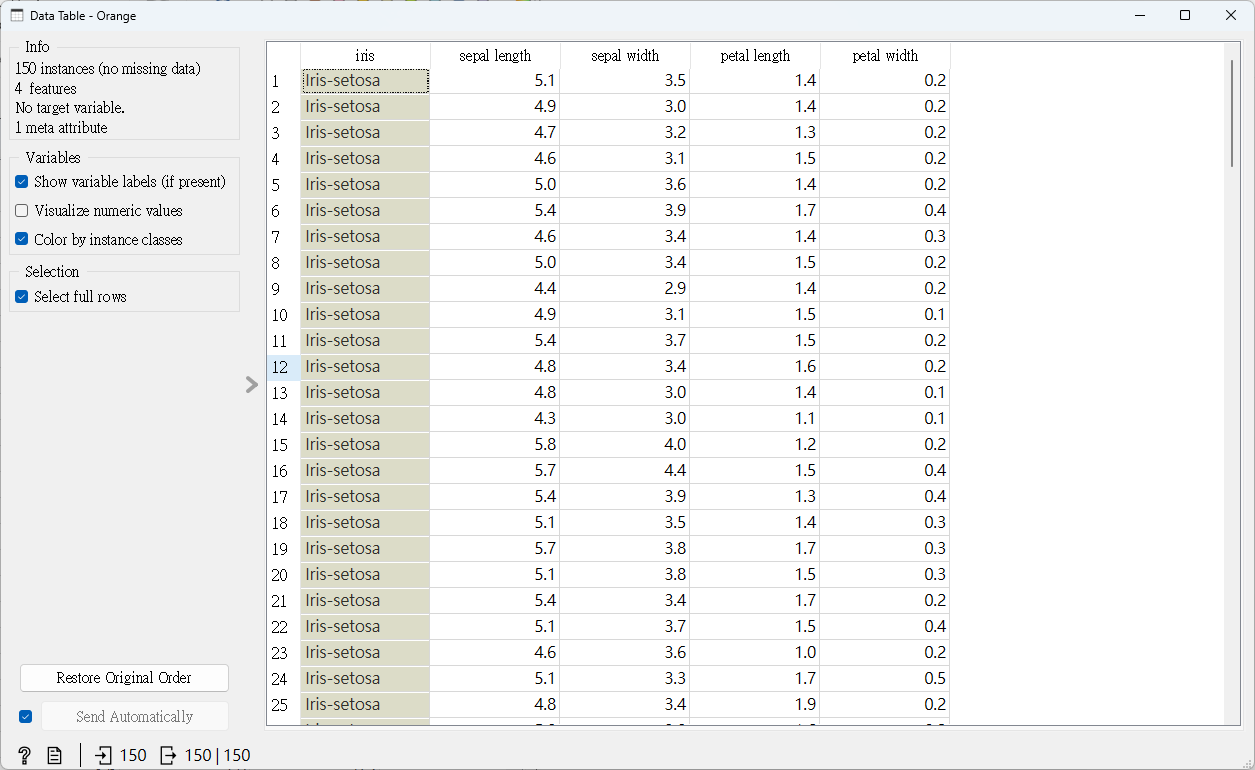Click the Orange window title bar icon
This screenshot has height=770, width=1255.
pos(17,16)
